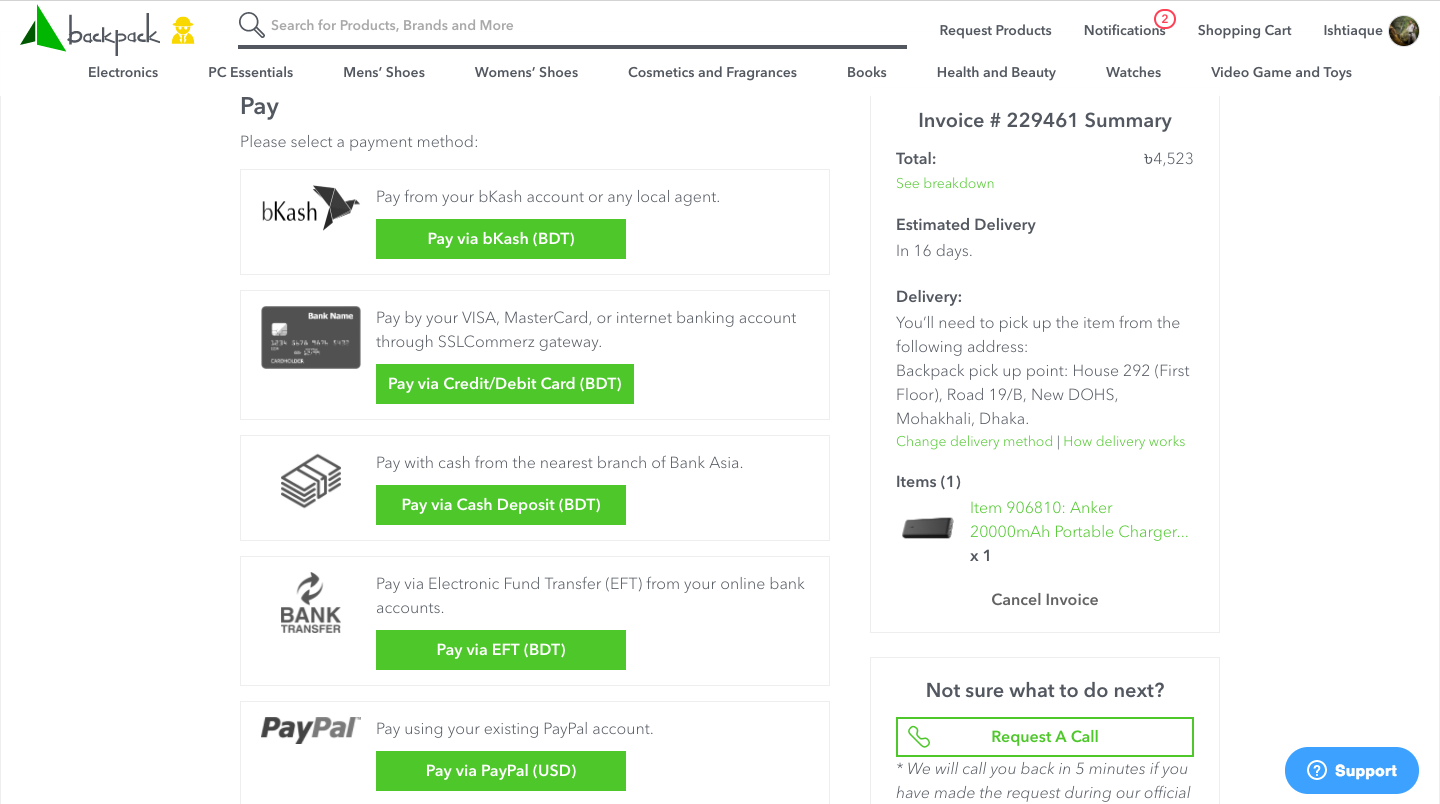Click Change delivery method link
Screen dimensions: 1440x804
(x=974, y=441)
